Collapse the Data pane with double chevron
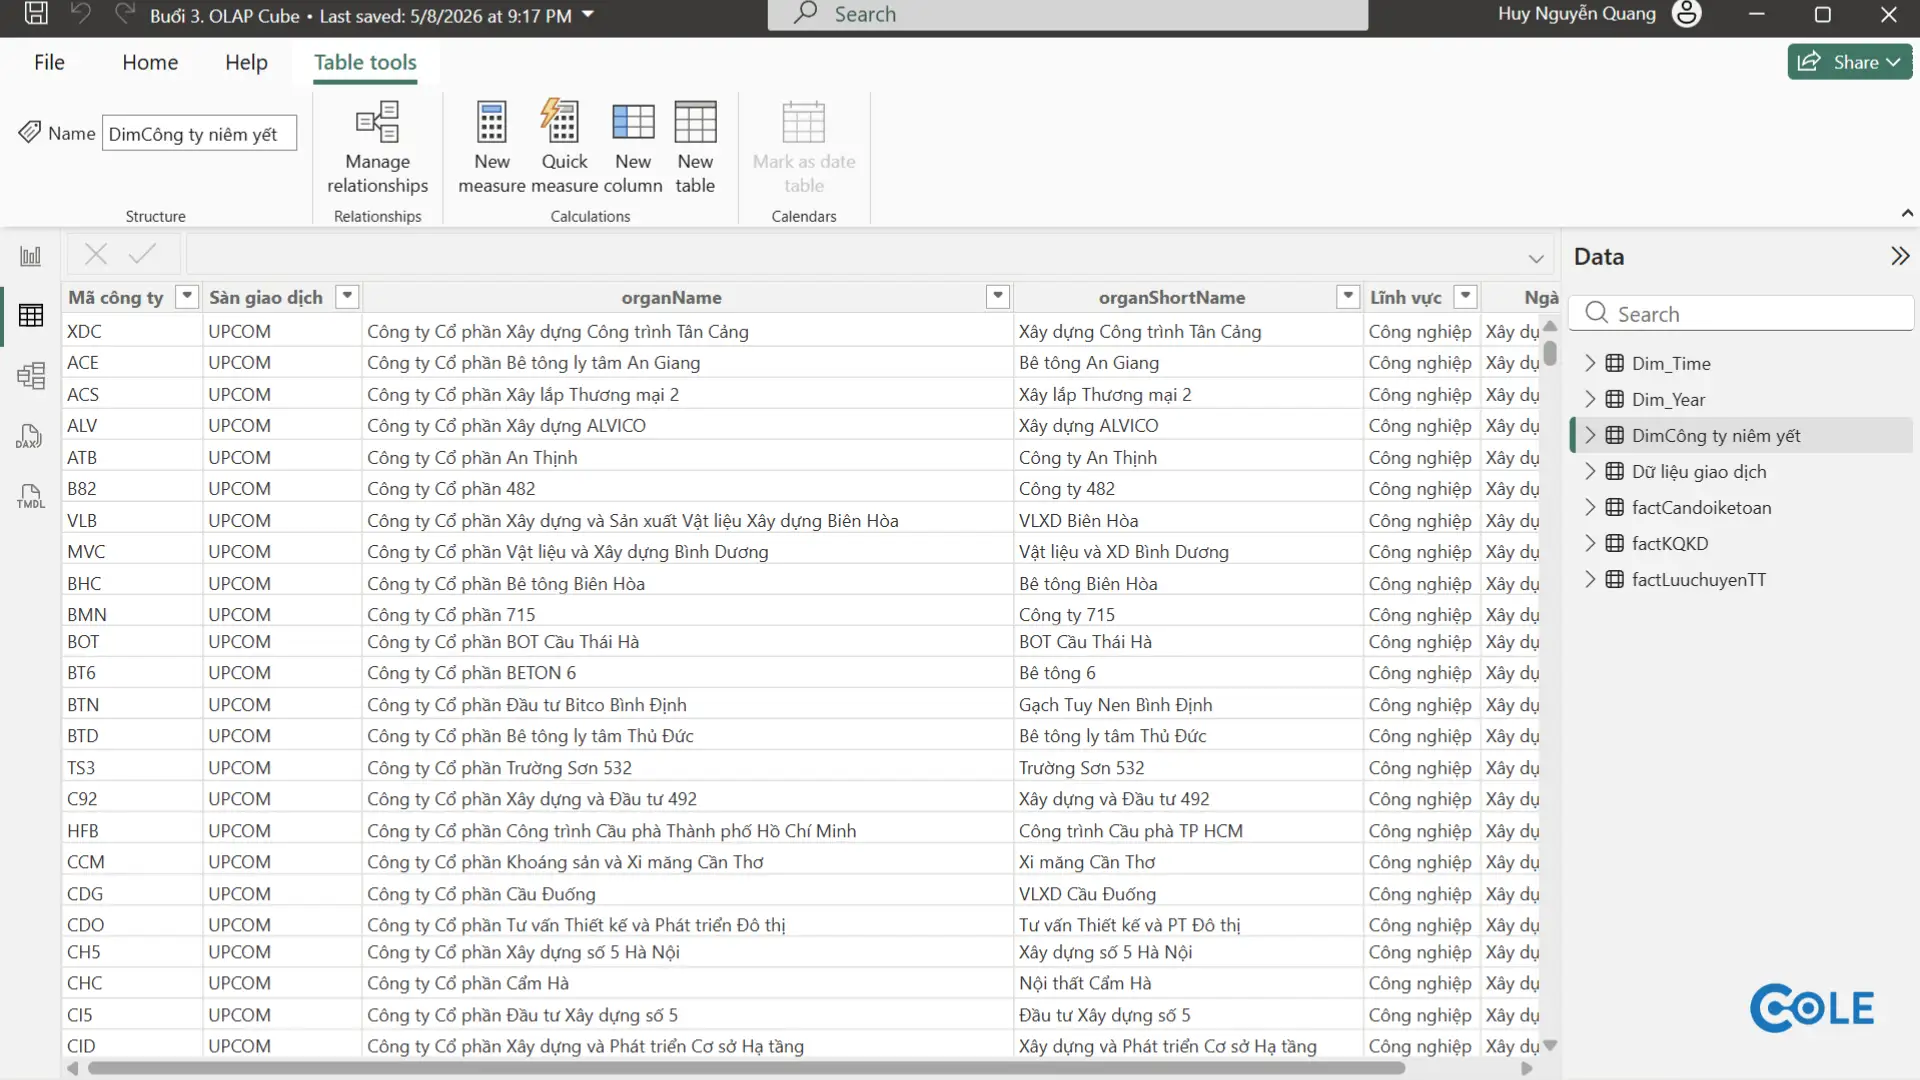The width and height of the screenshot is (1920, 1080). [1900, 257]
